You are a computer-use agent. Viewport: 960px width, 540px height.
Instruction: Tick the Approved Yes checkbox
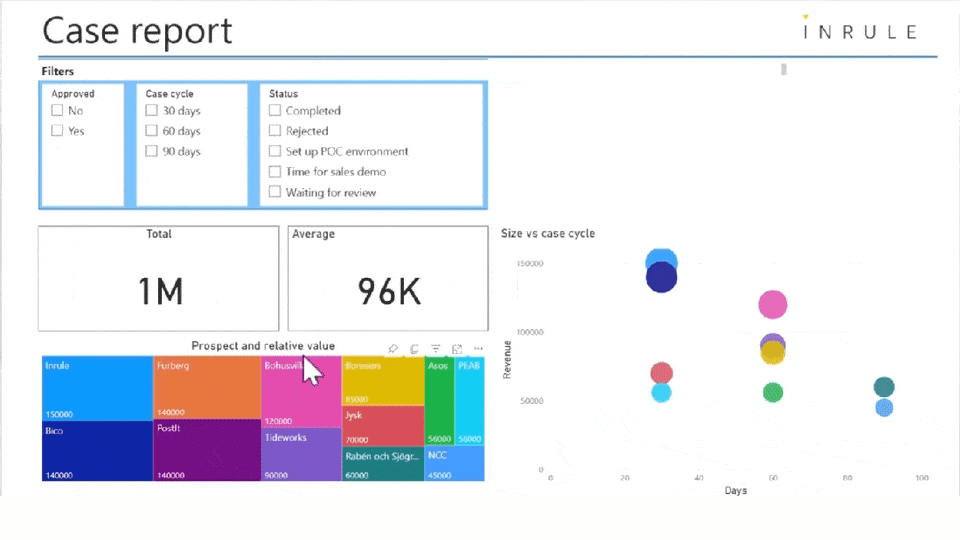57,130
